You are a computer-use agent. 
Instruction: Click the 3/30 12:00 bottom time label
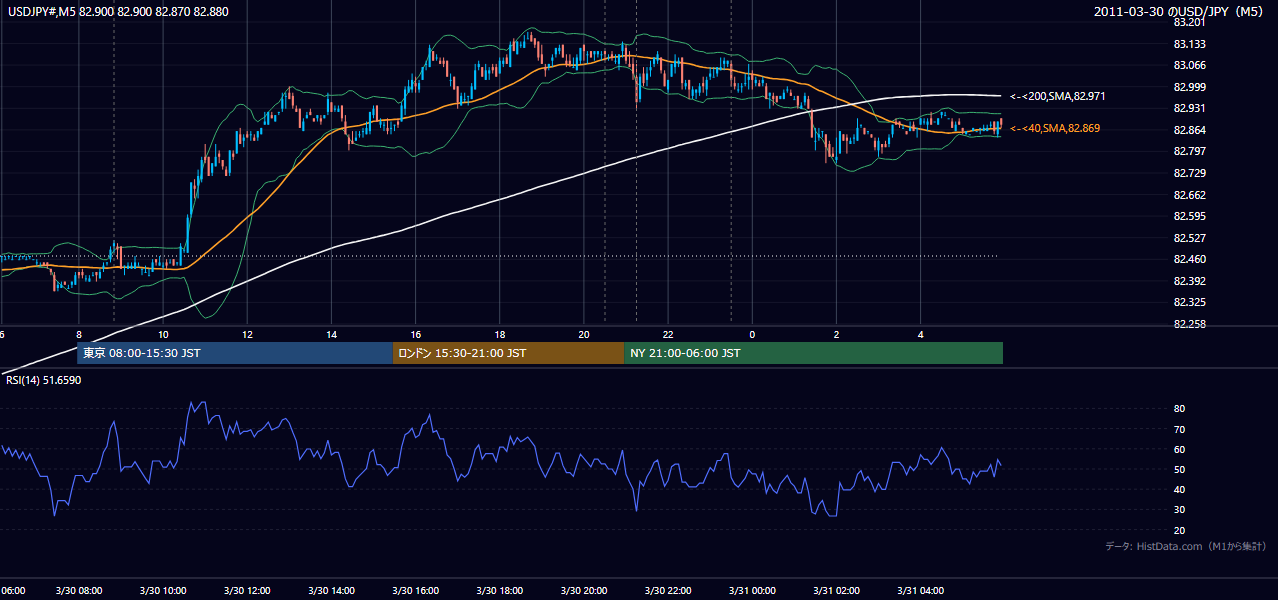point(246,590)
